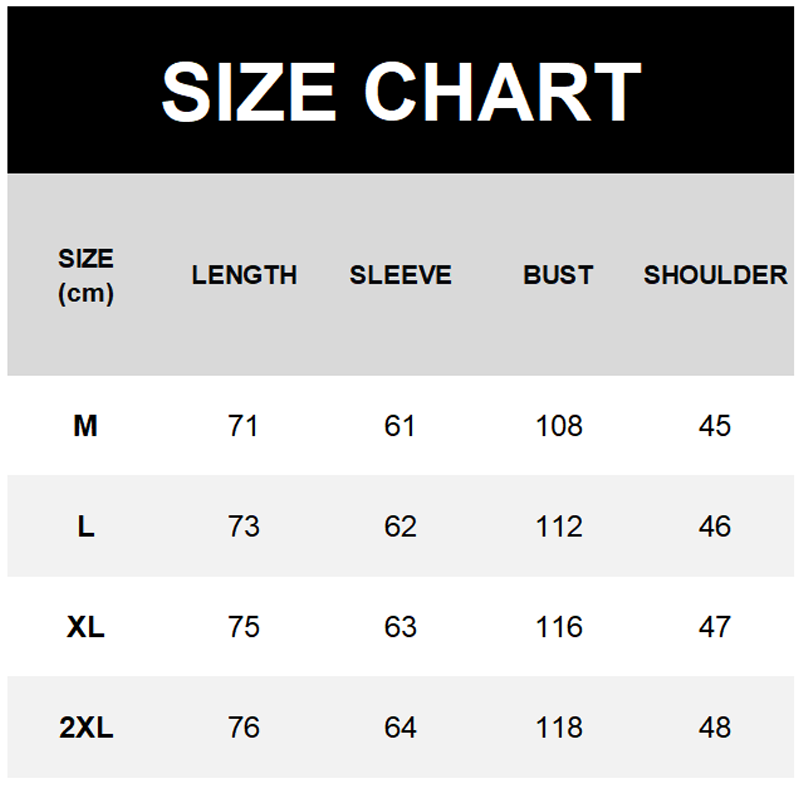The width and height of the screenshot is (800, 800).
Task: Select sleeve value 62 in L row
Action: pyautogui.click(x=400, y=527)
